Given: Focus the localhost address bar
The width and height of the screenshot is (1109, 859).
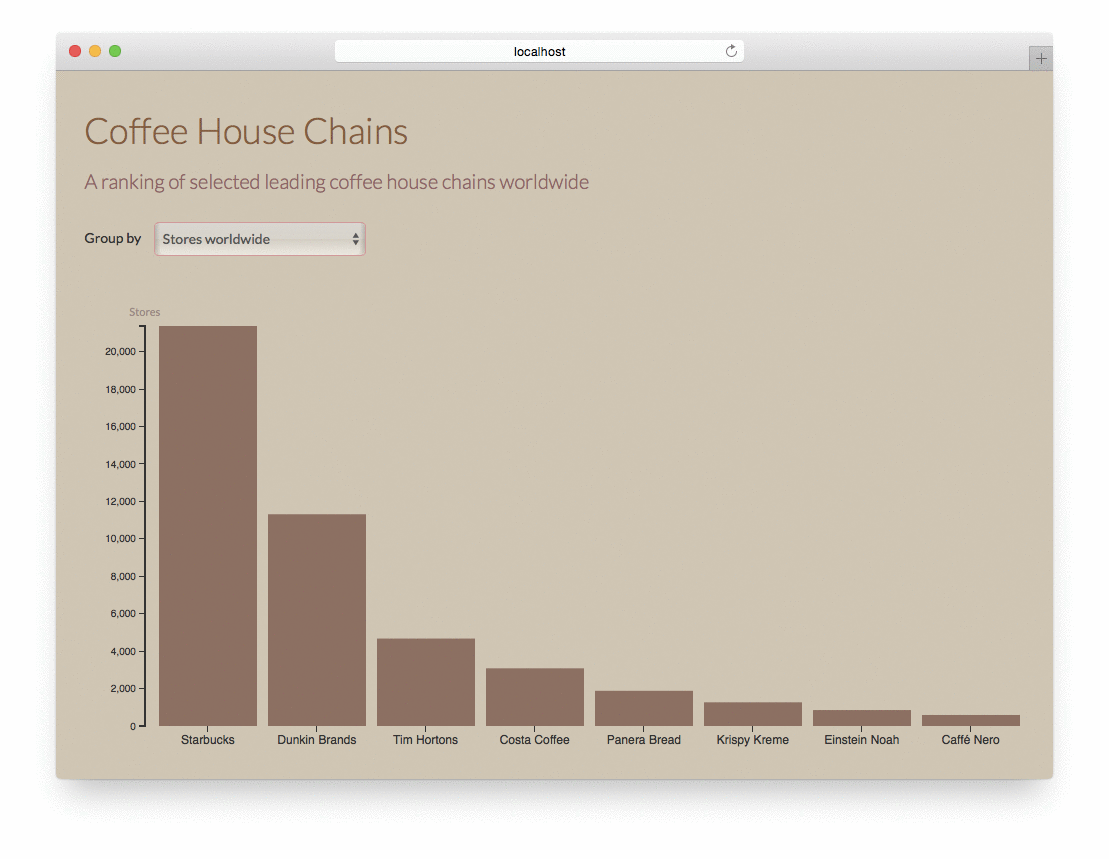Looking at the screenshot, I should pos(539,51).
